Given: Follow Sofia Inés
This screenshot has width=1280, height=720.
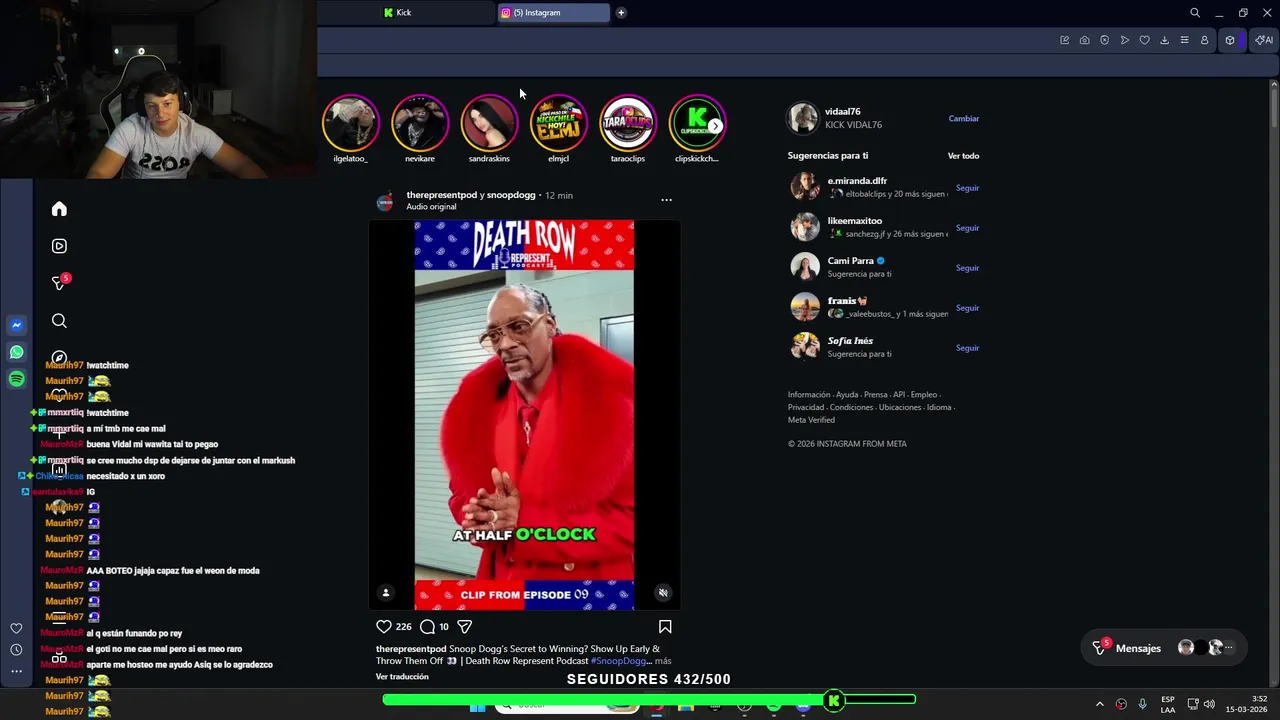Looking at the screenshot, I should click(x=967, y=348).
